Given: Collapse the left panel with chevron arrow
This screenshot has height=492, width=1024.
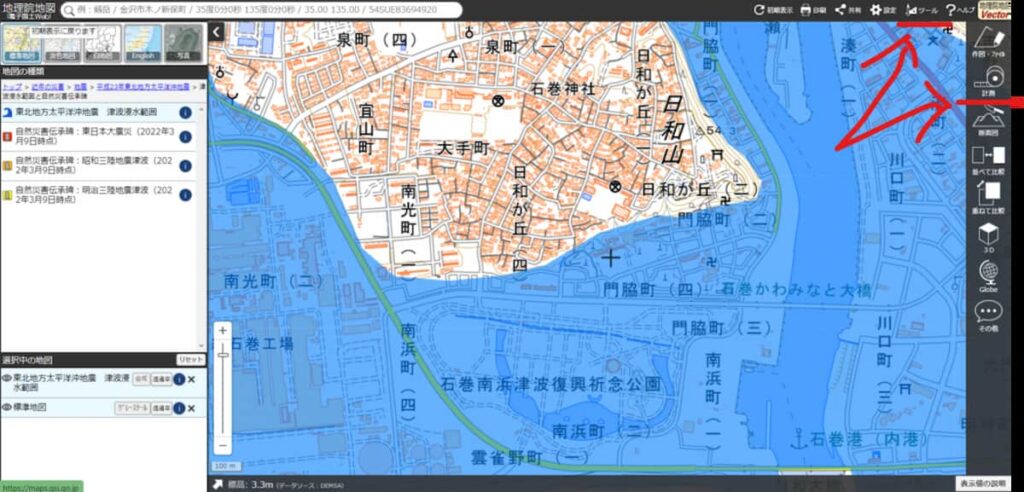Looking at the screenshot, I should (216, 32).
